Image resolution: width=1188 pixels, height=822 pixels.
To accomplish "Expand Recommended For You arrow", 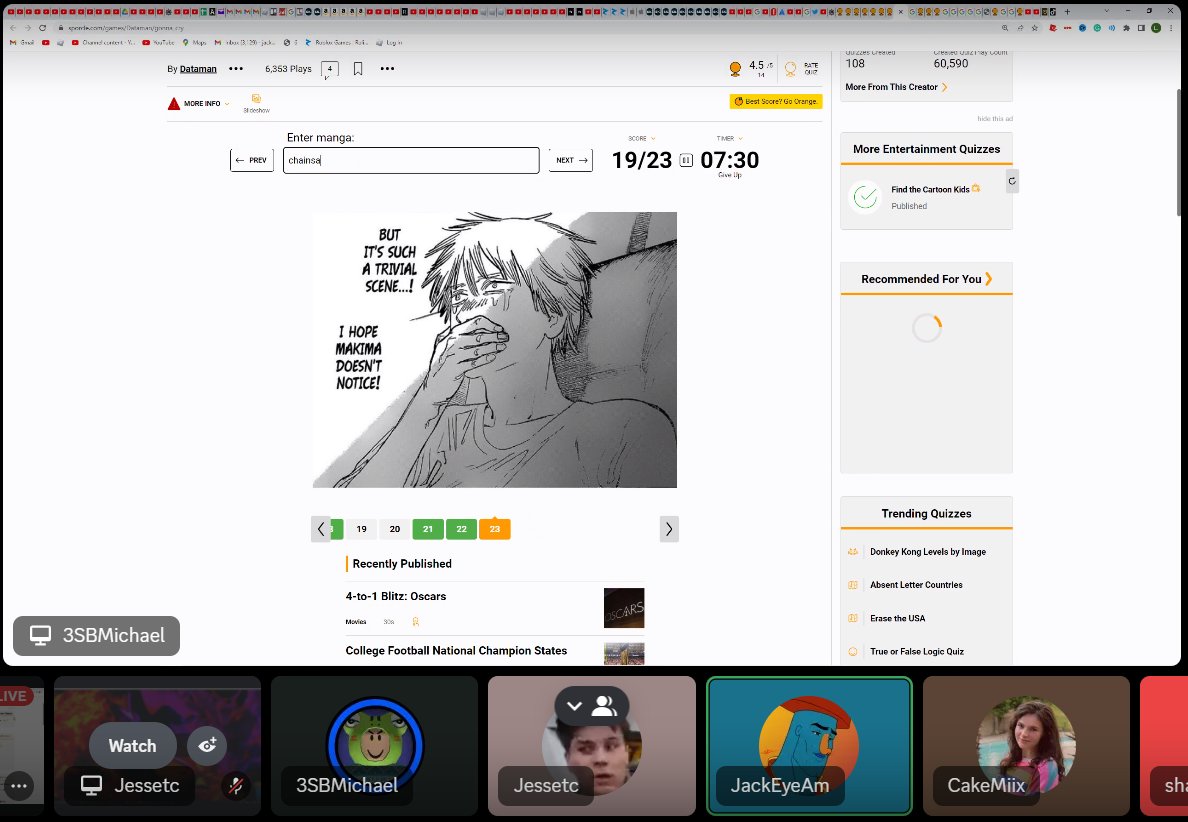I will tap(988, 279).
